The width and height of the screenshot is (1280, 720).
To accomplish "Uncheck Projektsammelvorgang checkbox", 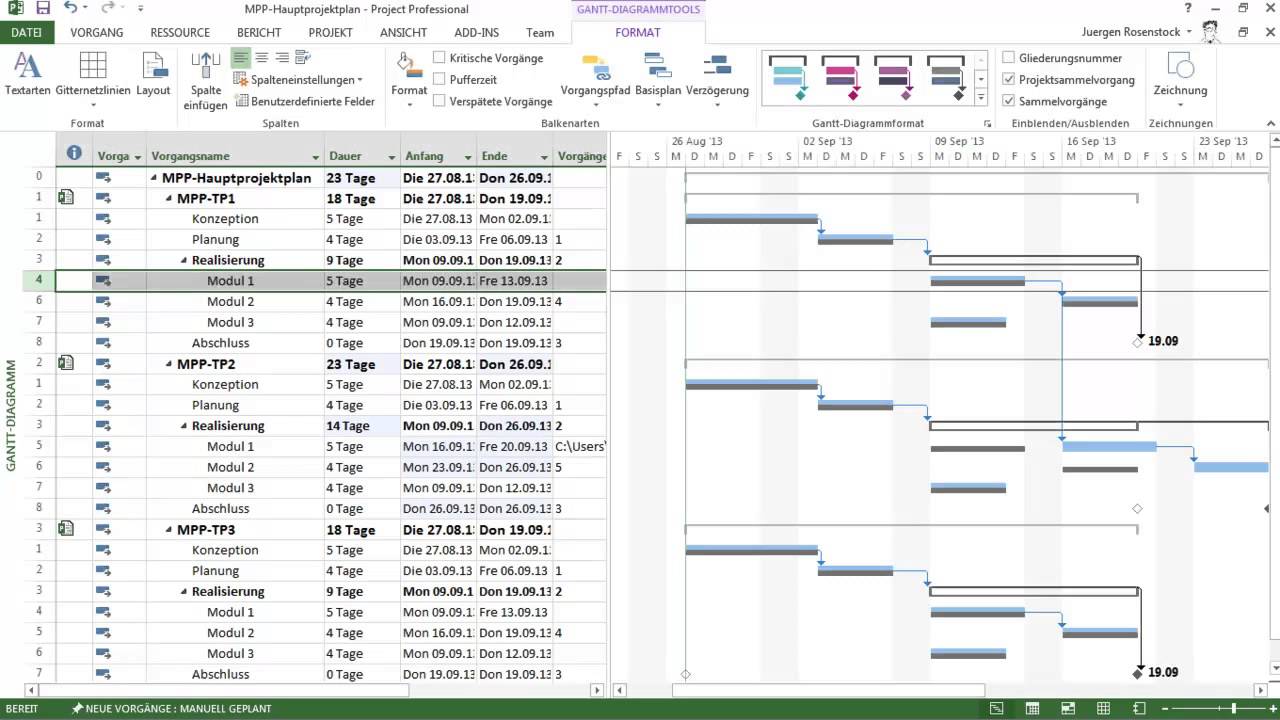I will point(1009,79).
